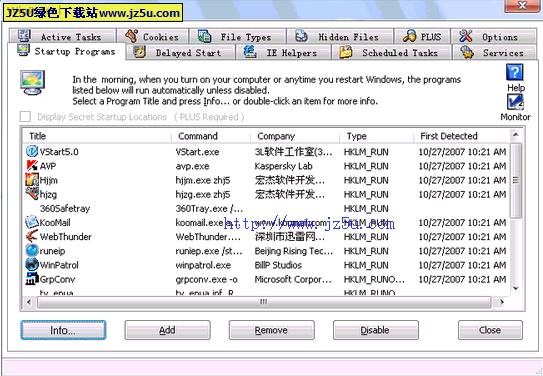Click the vertical scrollbar thumb
543x376 pixels.
click(x=515, y=180)
